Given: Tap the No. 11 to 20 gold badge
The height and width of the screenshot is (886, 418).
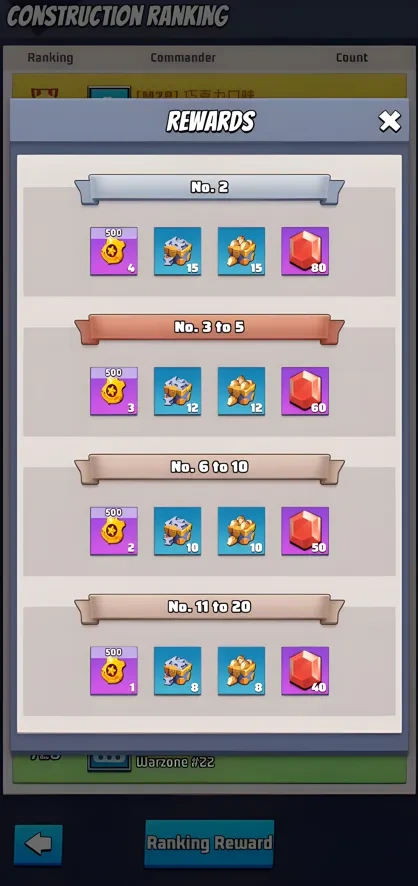Looking at the screenshot, I should (114, 671).
